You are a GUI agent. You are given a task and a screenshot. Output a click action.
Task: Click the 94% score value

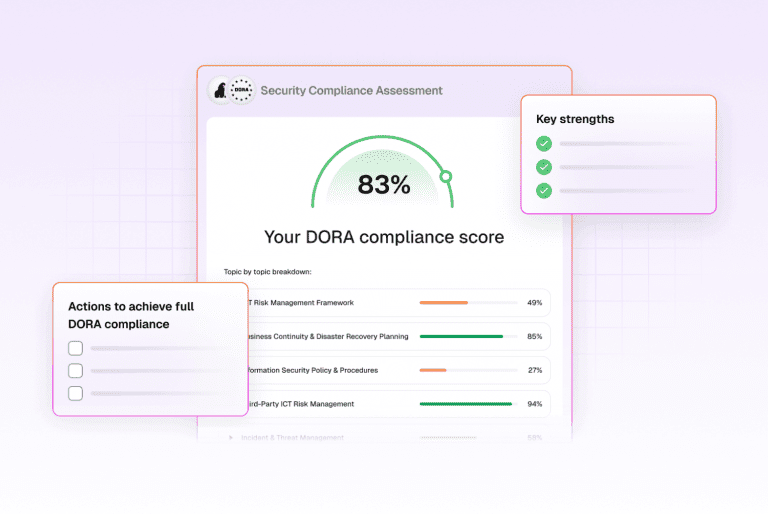point(534,404)
